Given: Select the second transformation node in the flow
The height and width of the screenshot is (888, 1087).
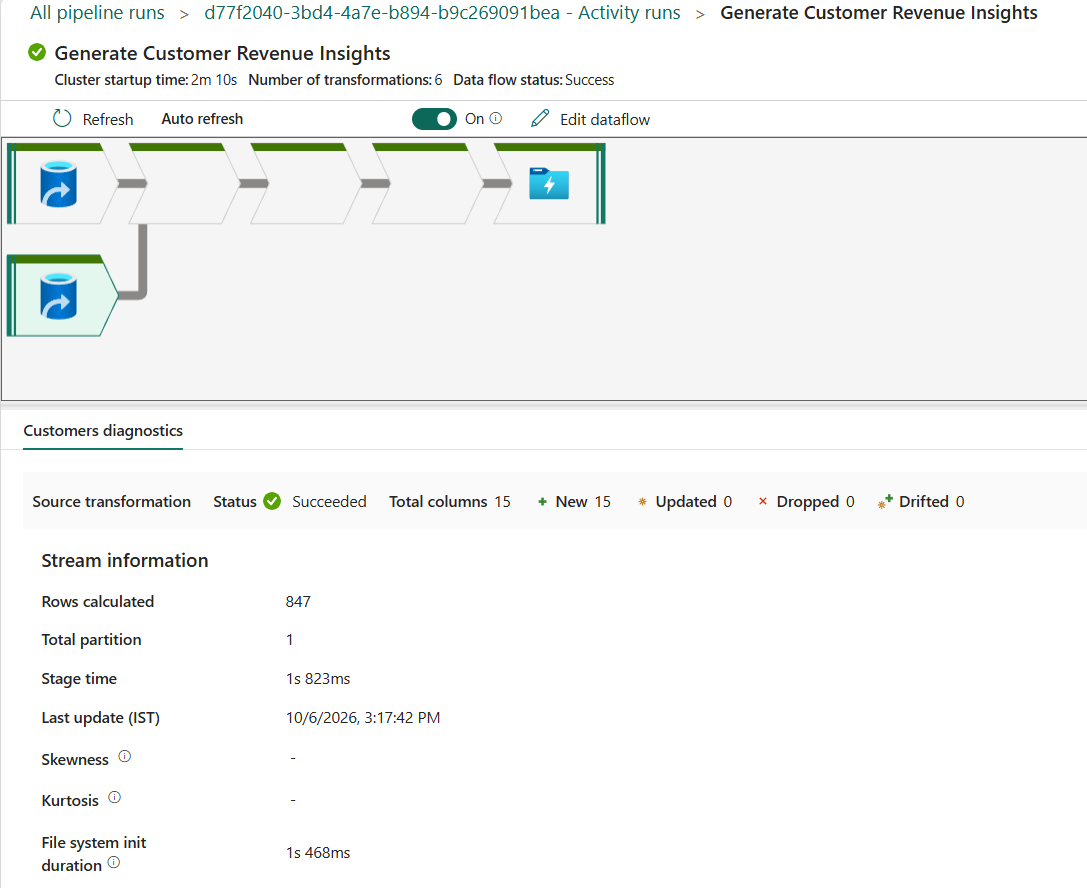Looking at the screenshot, I should tap(184, 184).
